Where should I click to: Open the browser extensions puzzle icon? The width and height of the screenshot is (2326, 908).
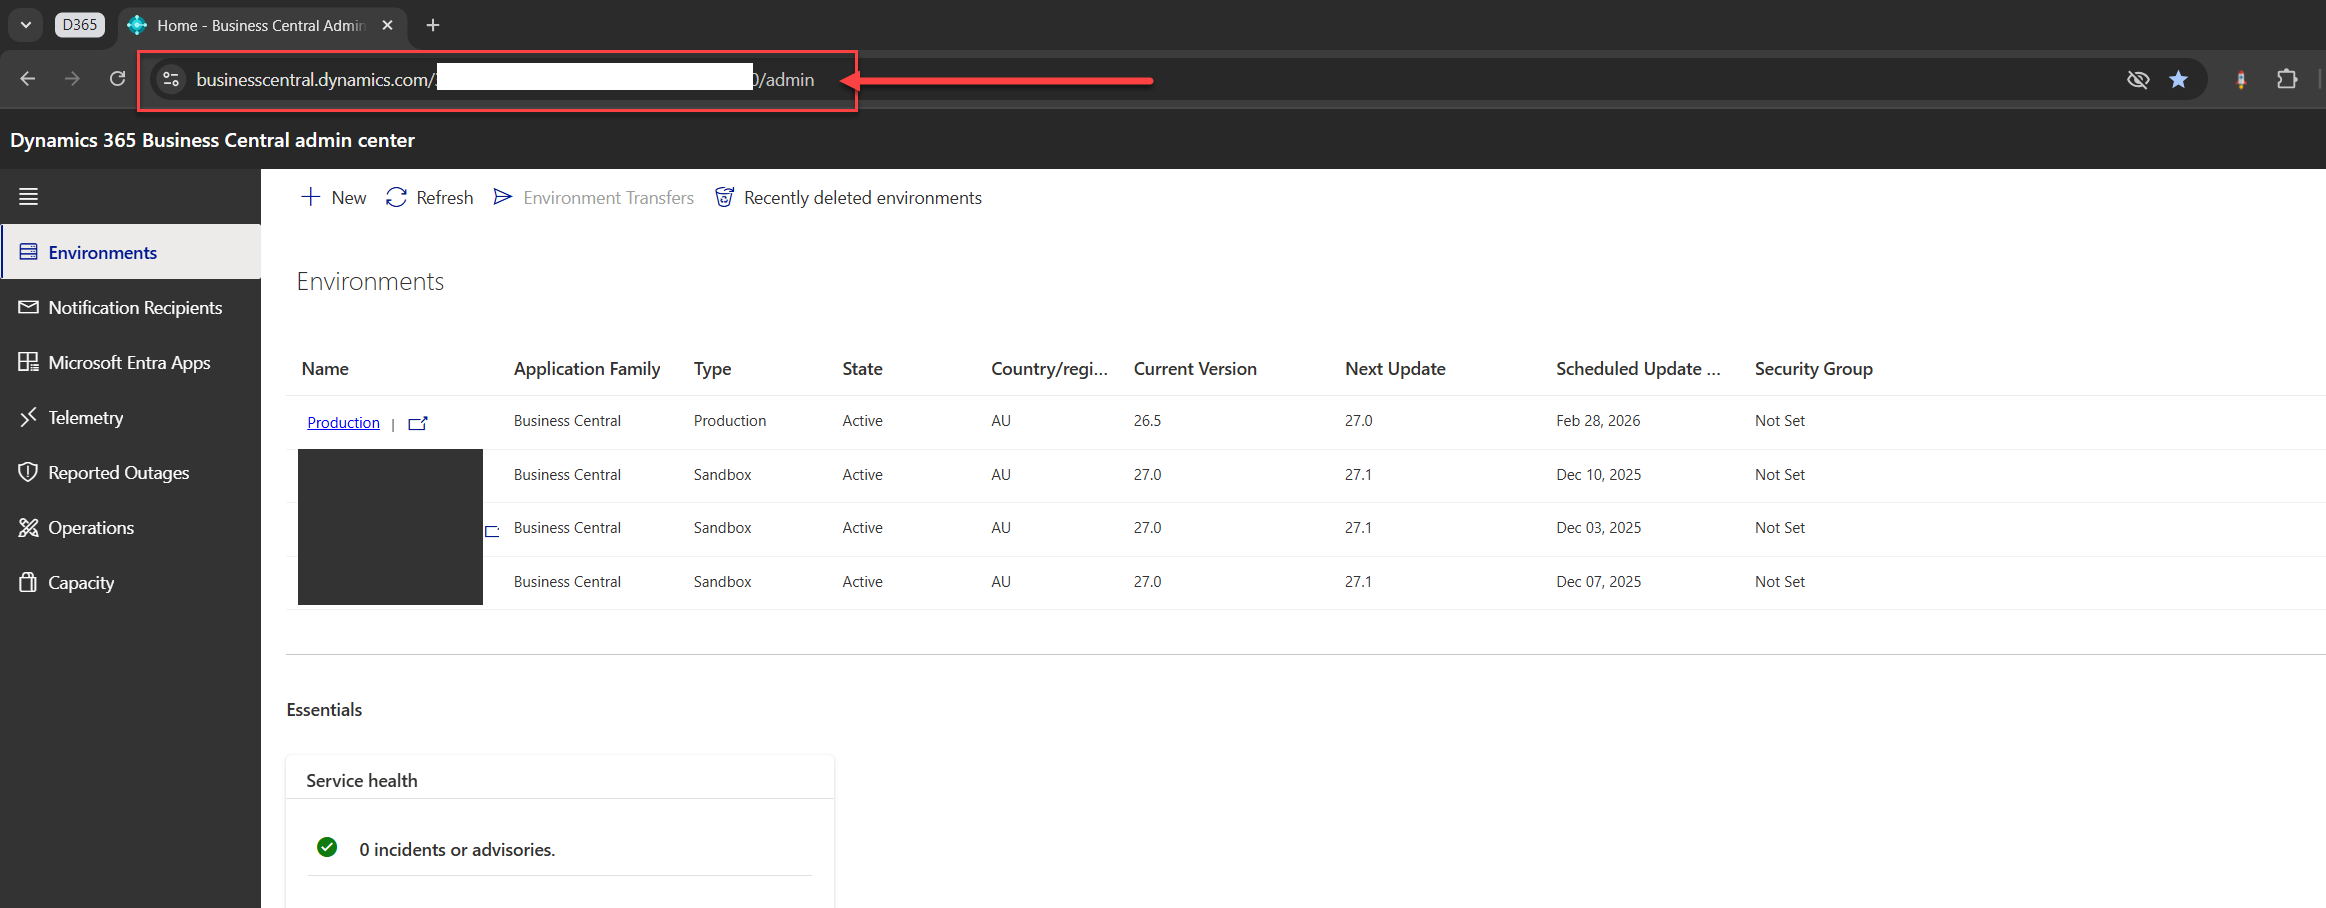pos(2287,79)
